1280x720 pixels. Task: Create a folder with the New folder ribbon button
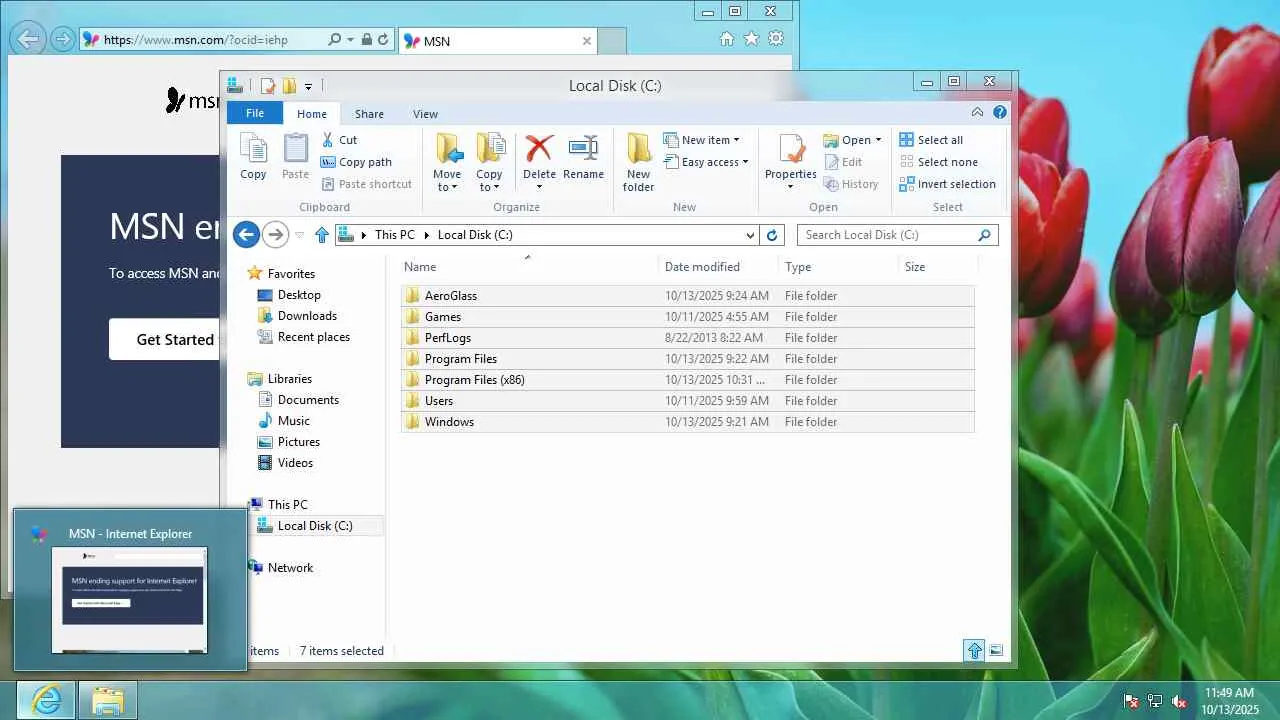pyautogui.click(x=639, y=162)
